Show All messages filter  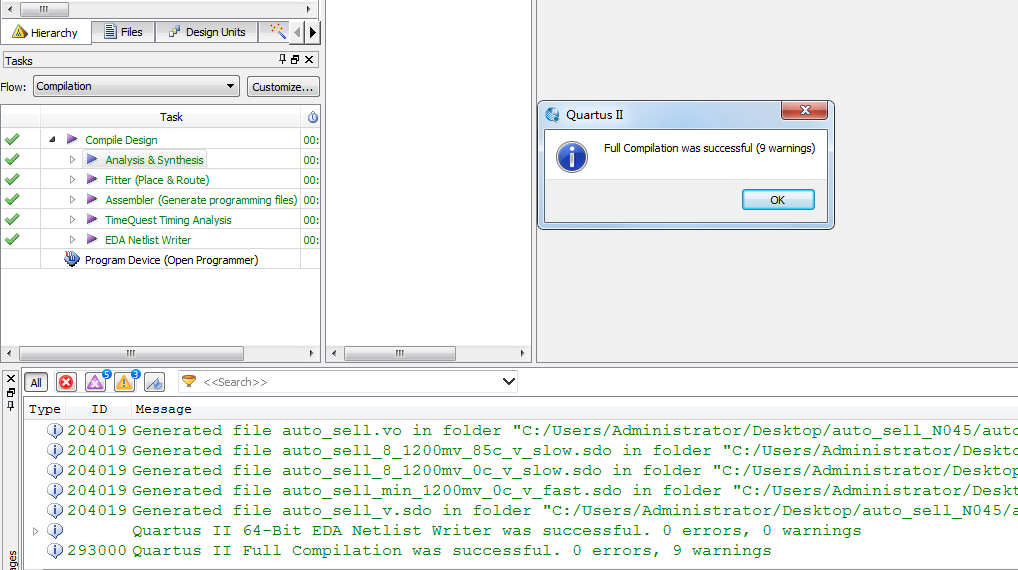(36, 382)
